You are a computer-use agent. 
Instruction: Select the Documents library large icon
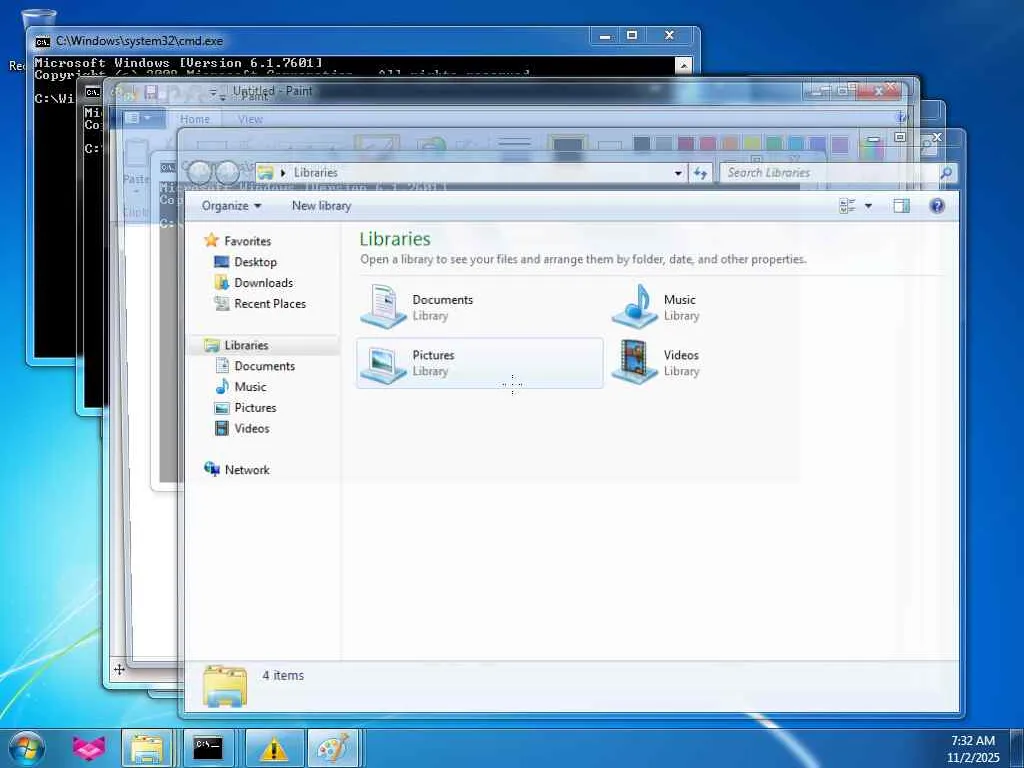click(x=384, y=306)
